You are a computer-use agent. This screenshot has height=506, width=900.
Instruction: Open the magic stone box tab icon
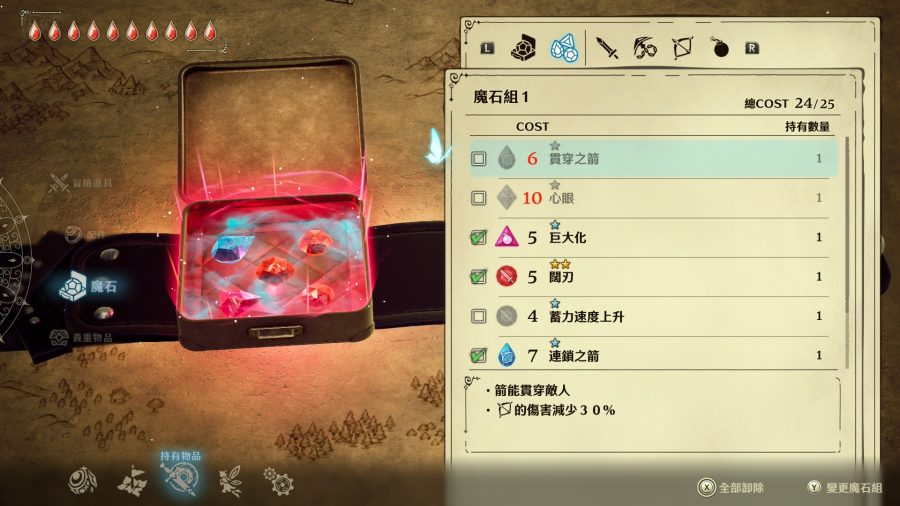pyautogui.click(x=523, y=48)
